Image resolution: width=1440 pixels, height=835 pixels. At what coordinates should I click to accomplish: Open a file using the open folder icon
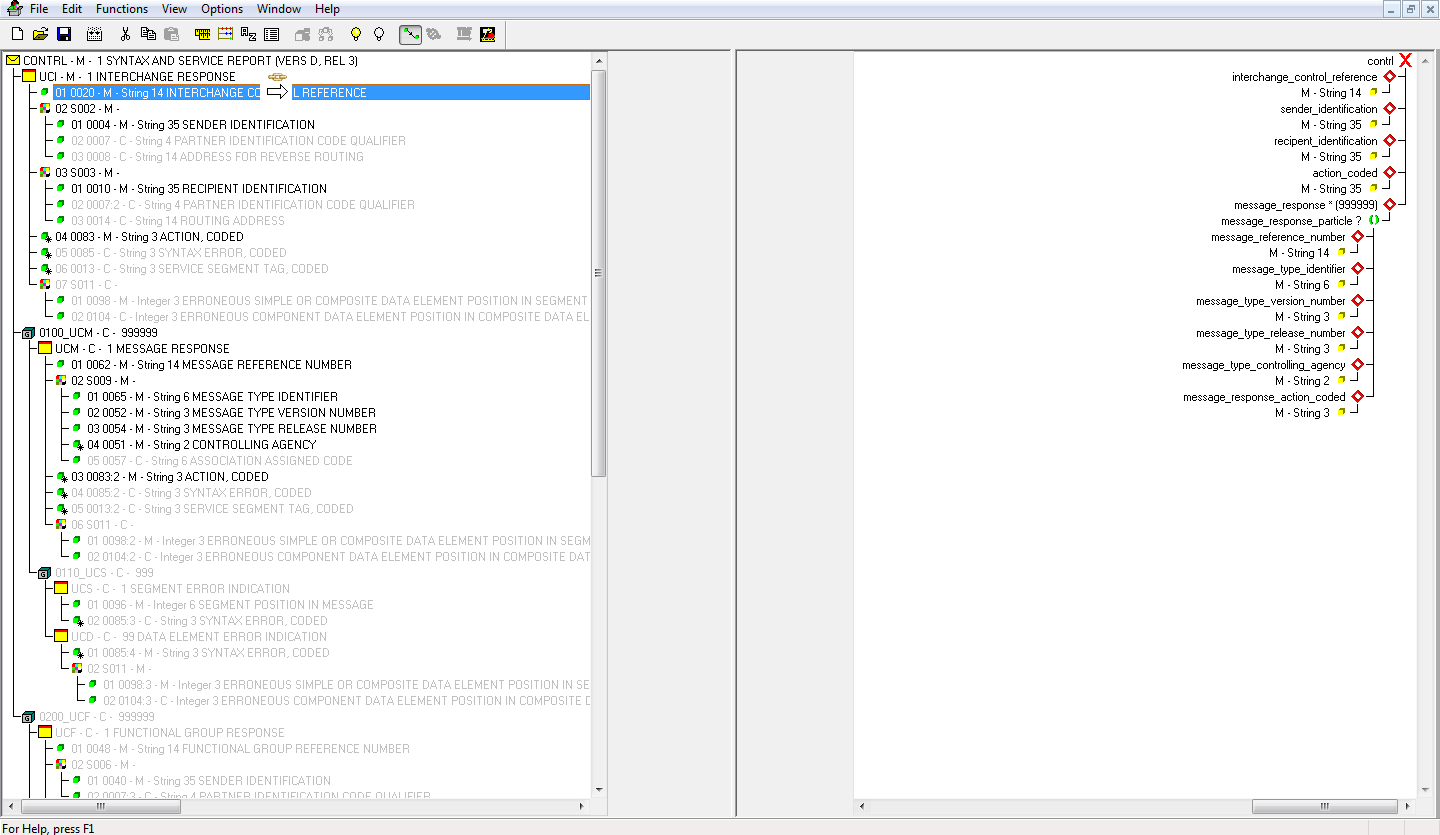(40, 33)
